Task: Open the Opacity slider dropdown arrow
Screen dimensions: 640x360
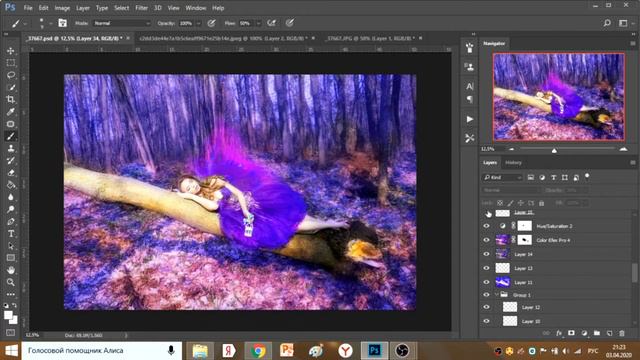Action: 199,23
